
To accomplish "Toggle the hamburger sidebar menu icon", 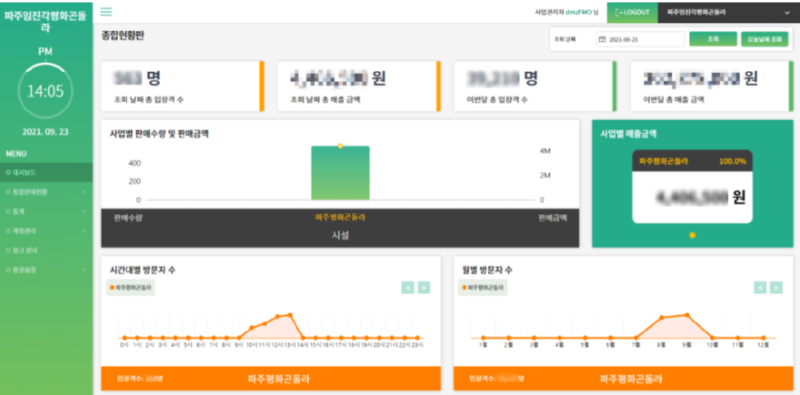I will point(106,12).
